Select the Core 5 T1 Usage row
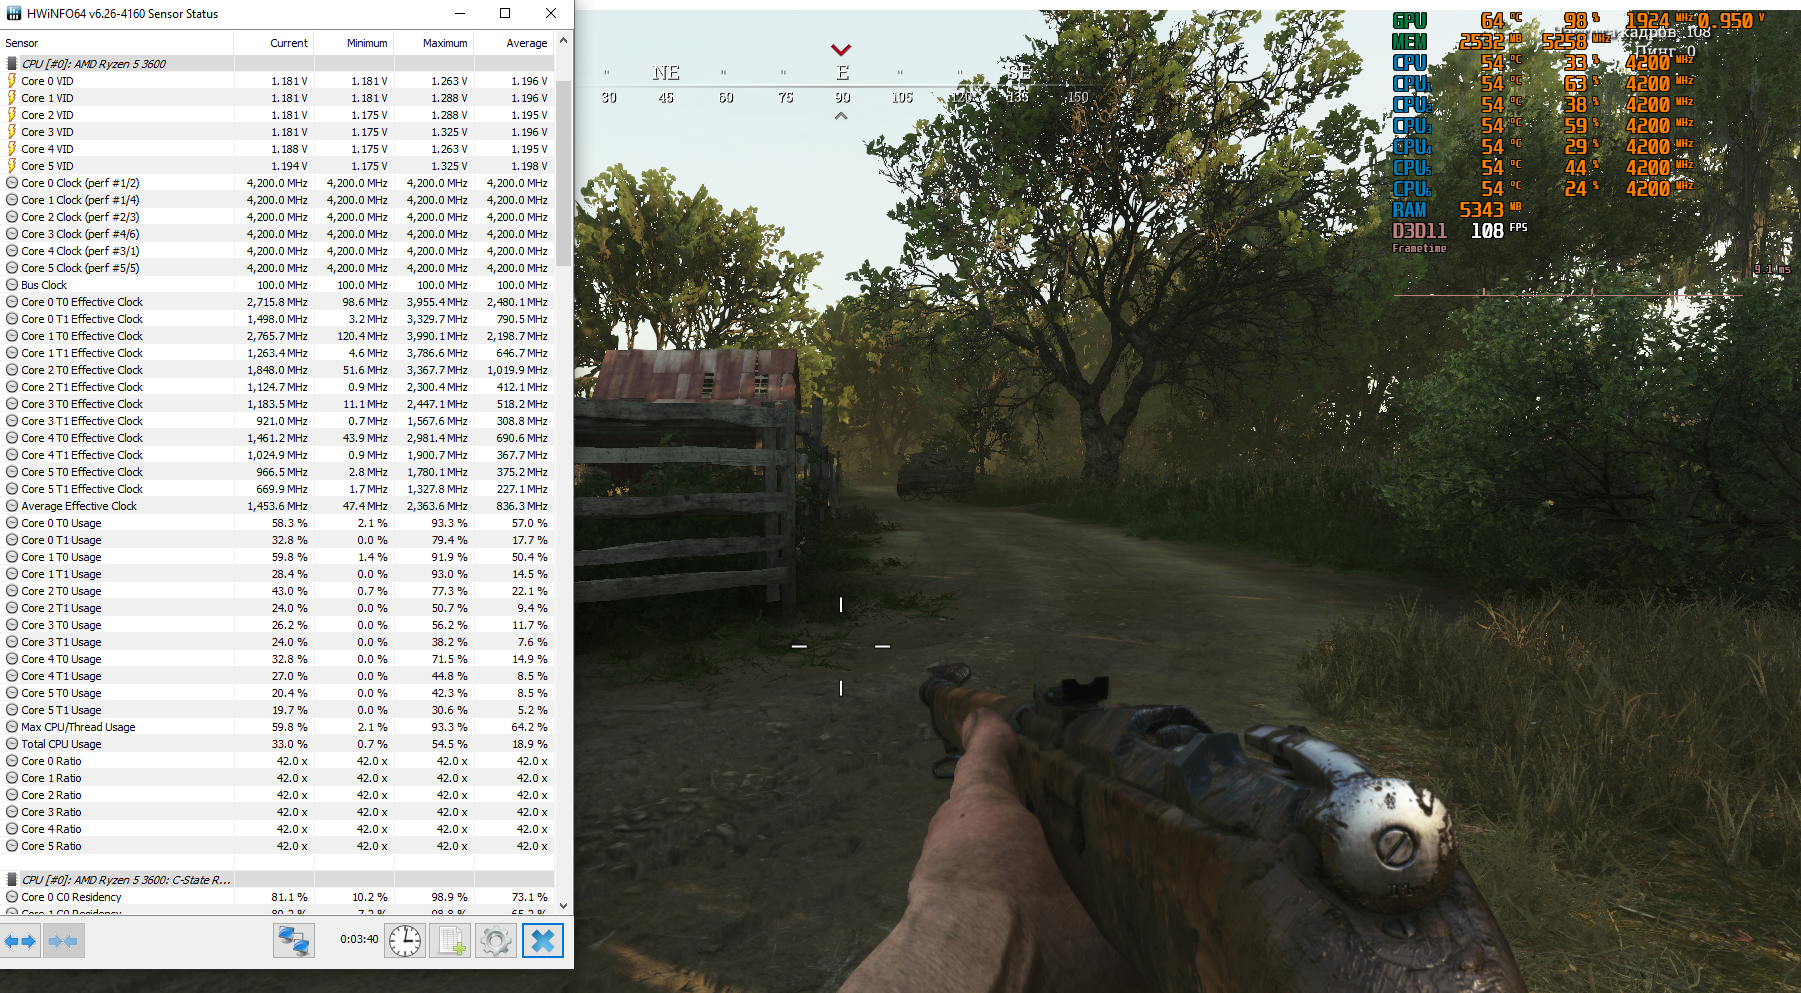This screenshot has width=1801, height=993. (x=278, y=710)
